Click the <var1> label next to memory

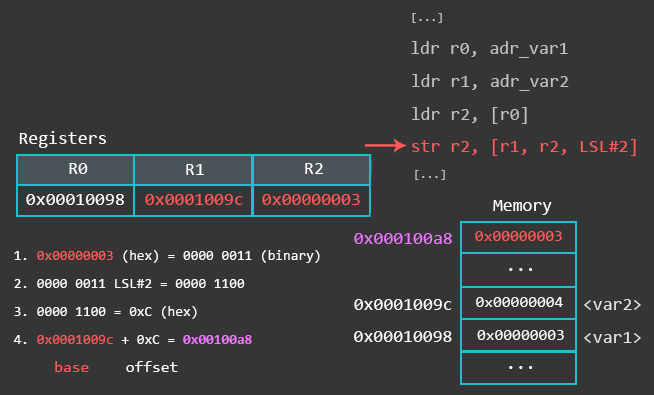tap(612, 337)
